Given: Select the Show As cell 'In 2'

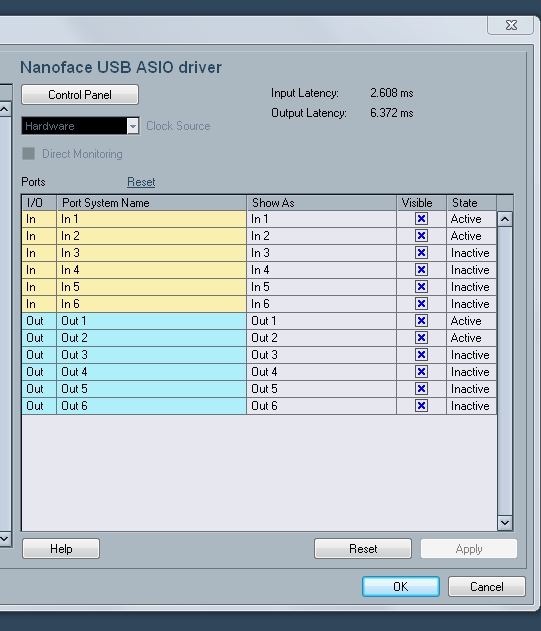Looking at the screenshot, I should [x=321, y=236].
